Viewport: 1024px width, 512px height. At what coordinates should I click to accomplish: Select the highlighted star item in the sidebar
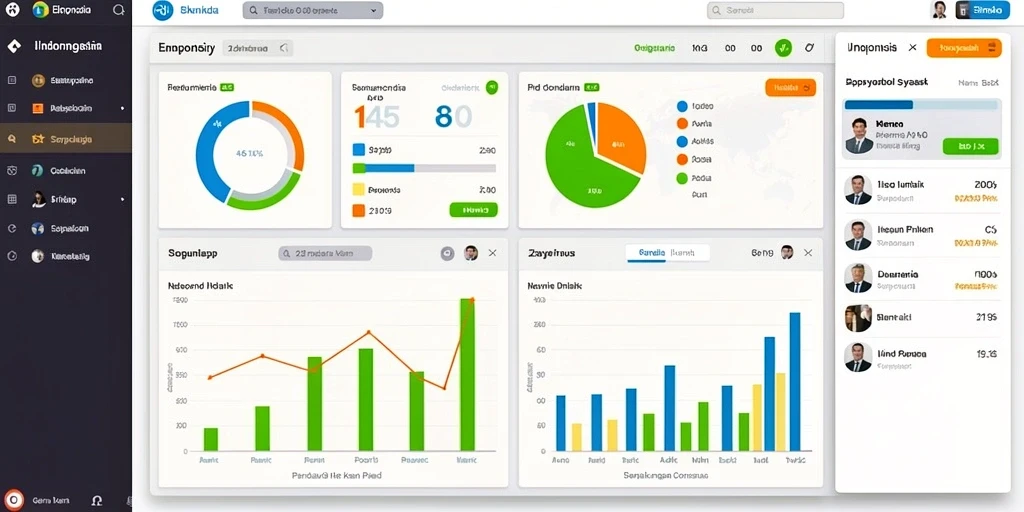click(x=66, y=138)
